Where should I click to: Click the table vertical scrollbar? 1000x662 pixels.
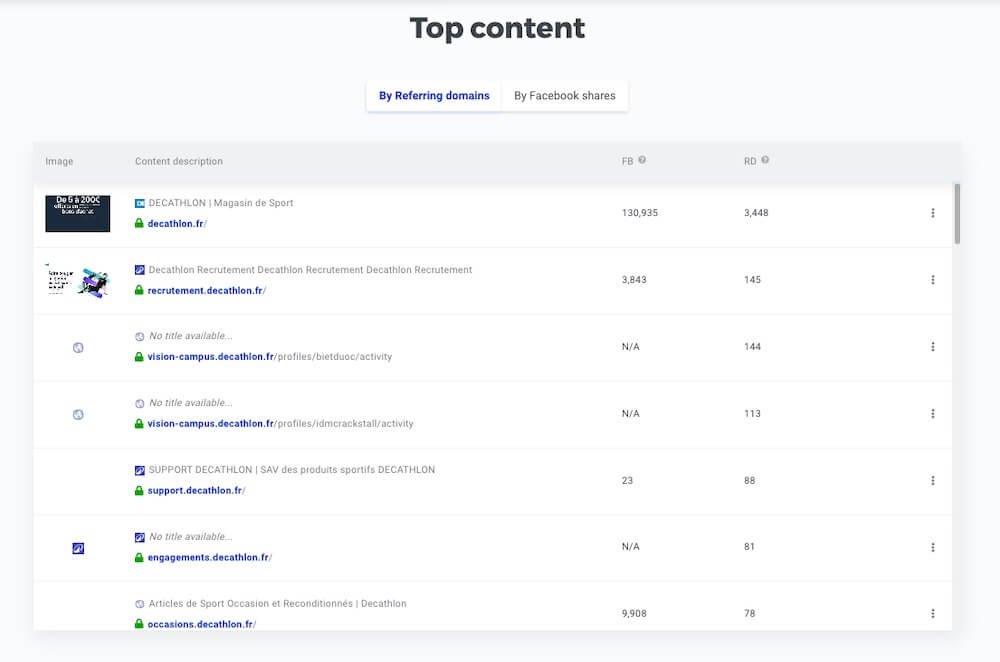coord(957,214)
